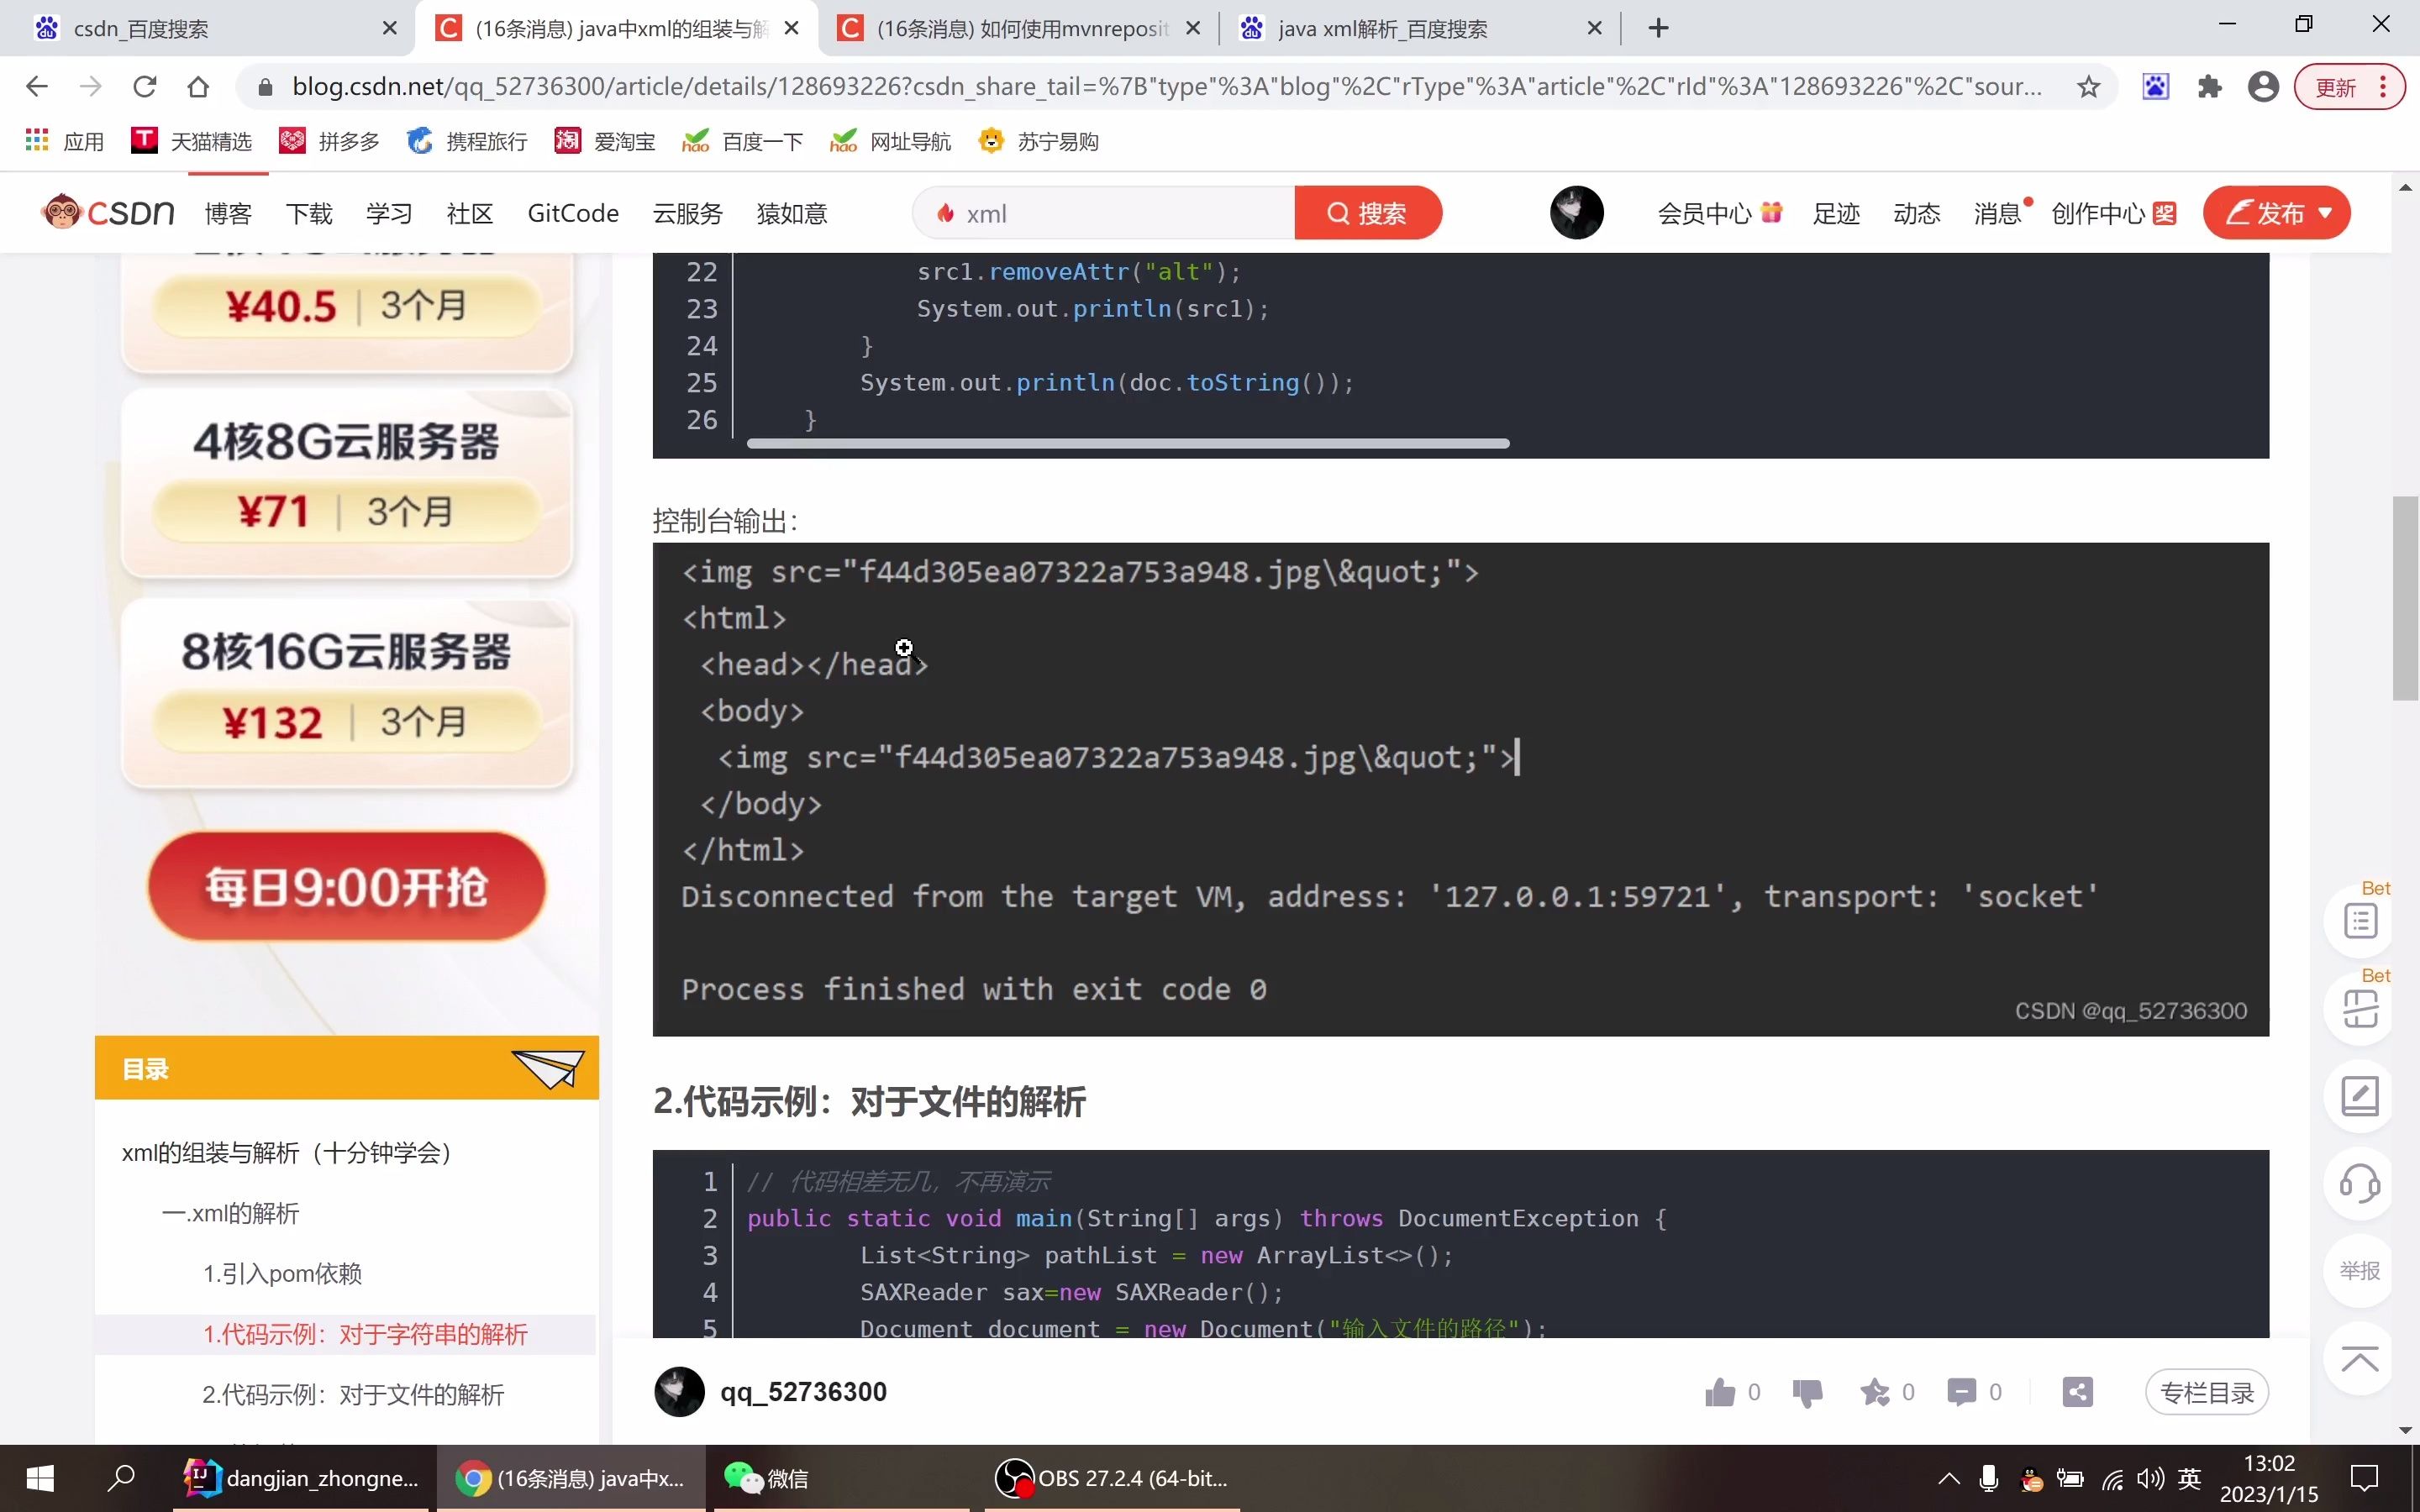Click the paper plane icon on 目录 panel
This screenshot has width=2420, height=1512.
[x=547, y=1068]
